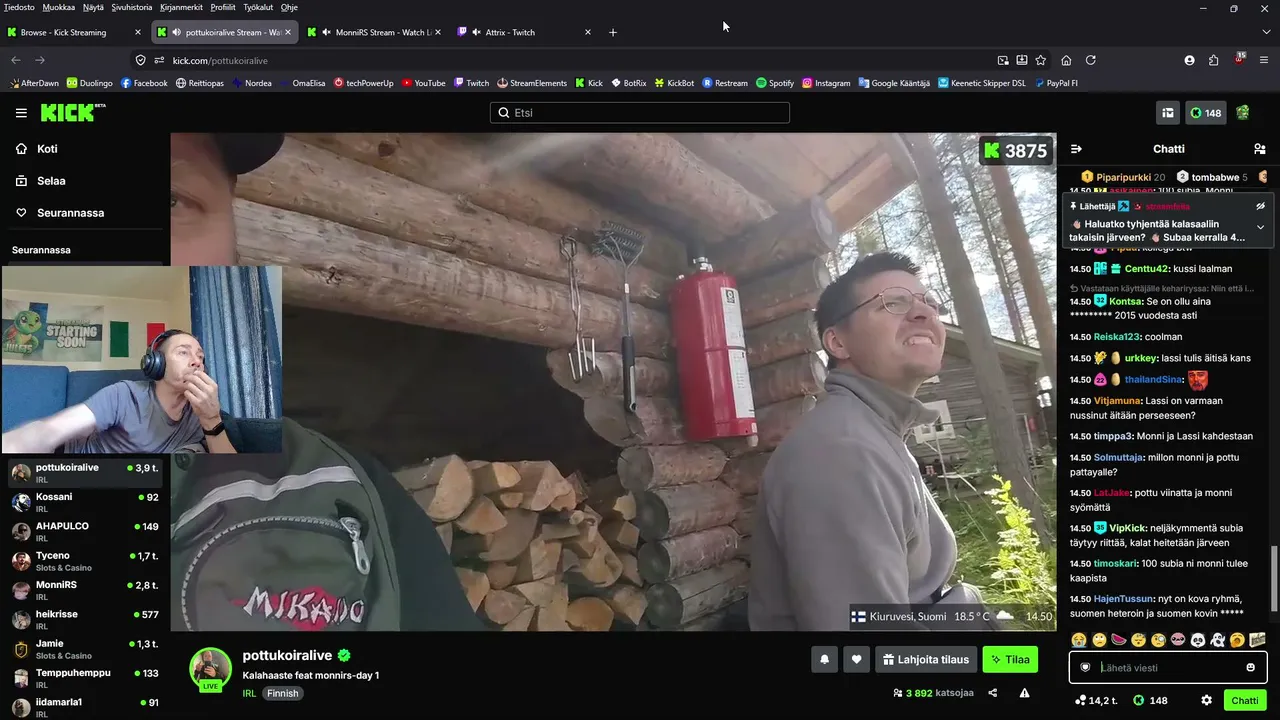The width and height of the screenshot is (1280, 720).
Task: Open the browser extensions puzzle icon
Action: pyautogui.click(x=1213, y=60)
